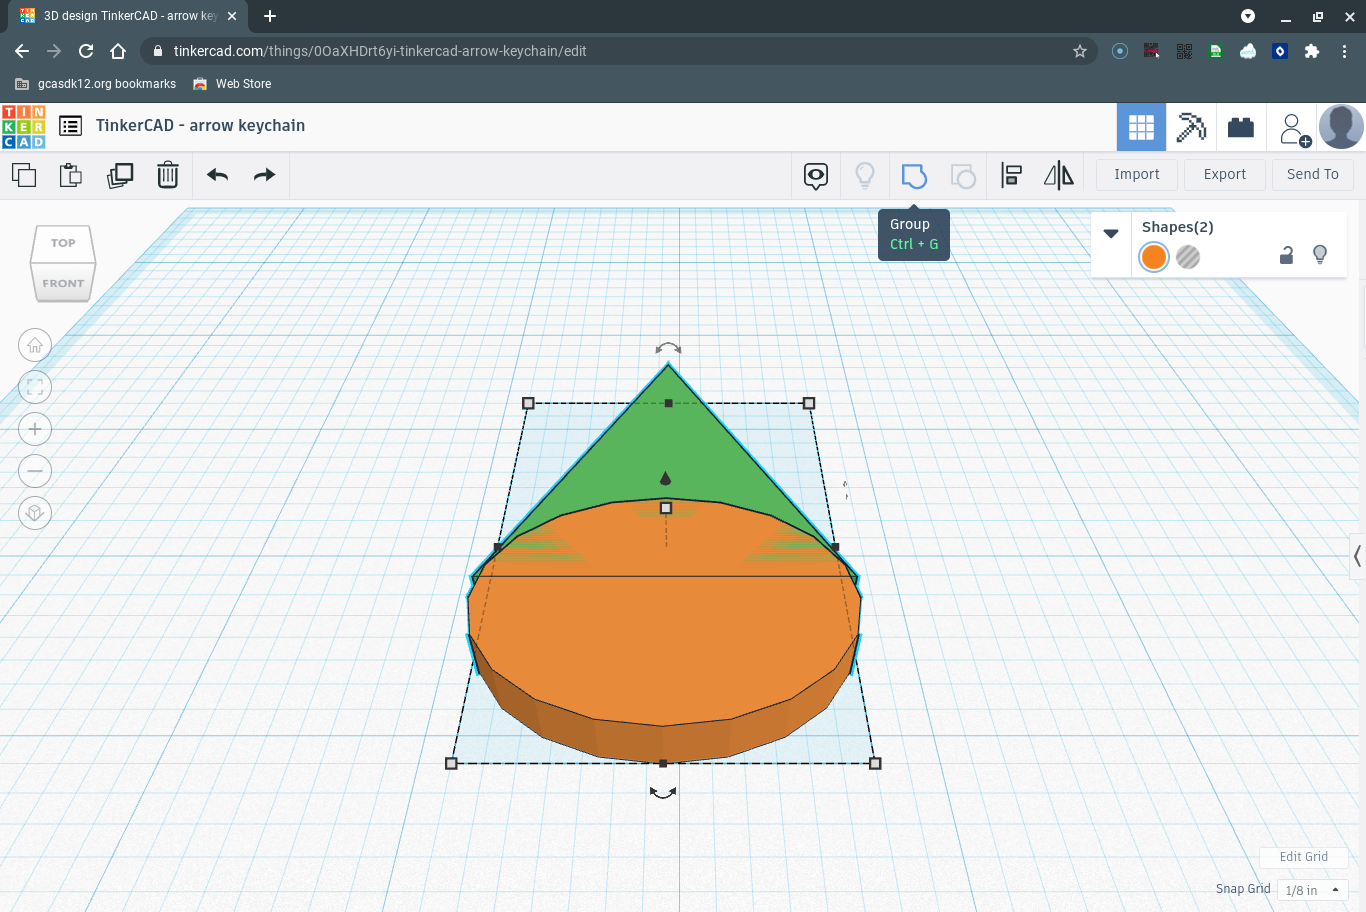Zoom in on the workplane
Screen dimensions: 1366x912
click(35, 429)
